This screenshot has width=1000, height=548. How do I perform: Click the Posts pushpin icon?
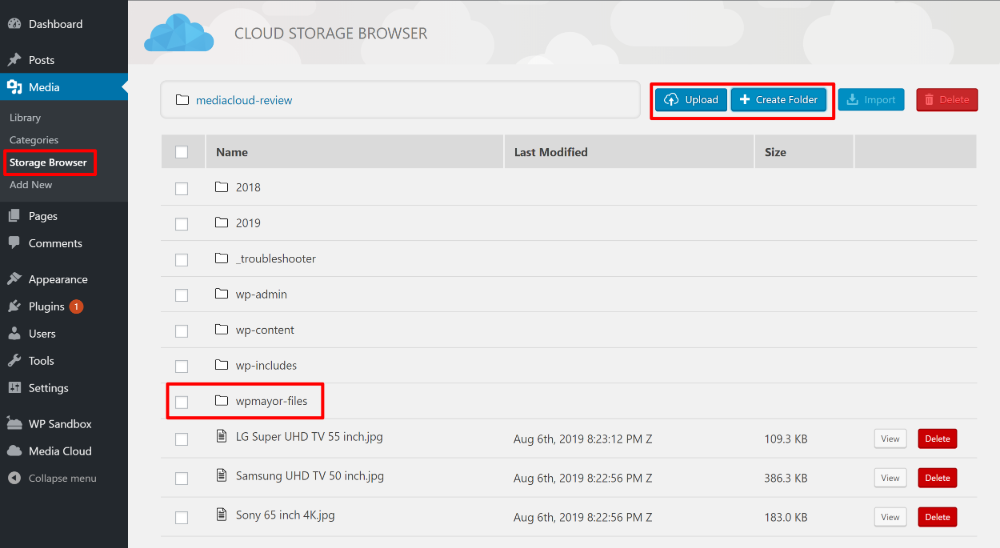click(14, 60)
